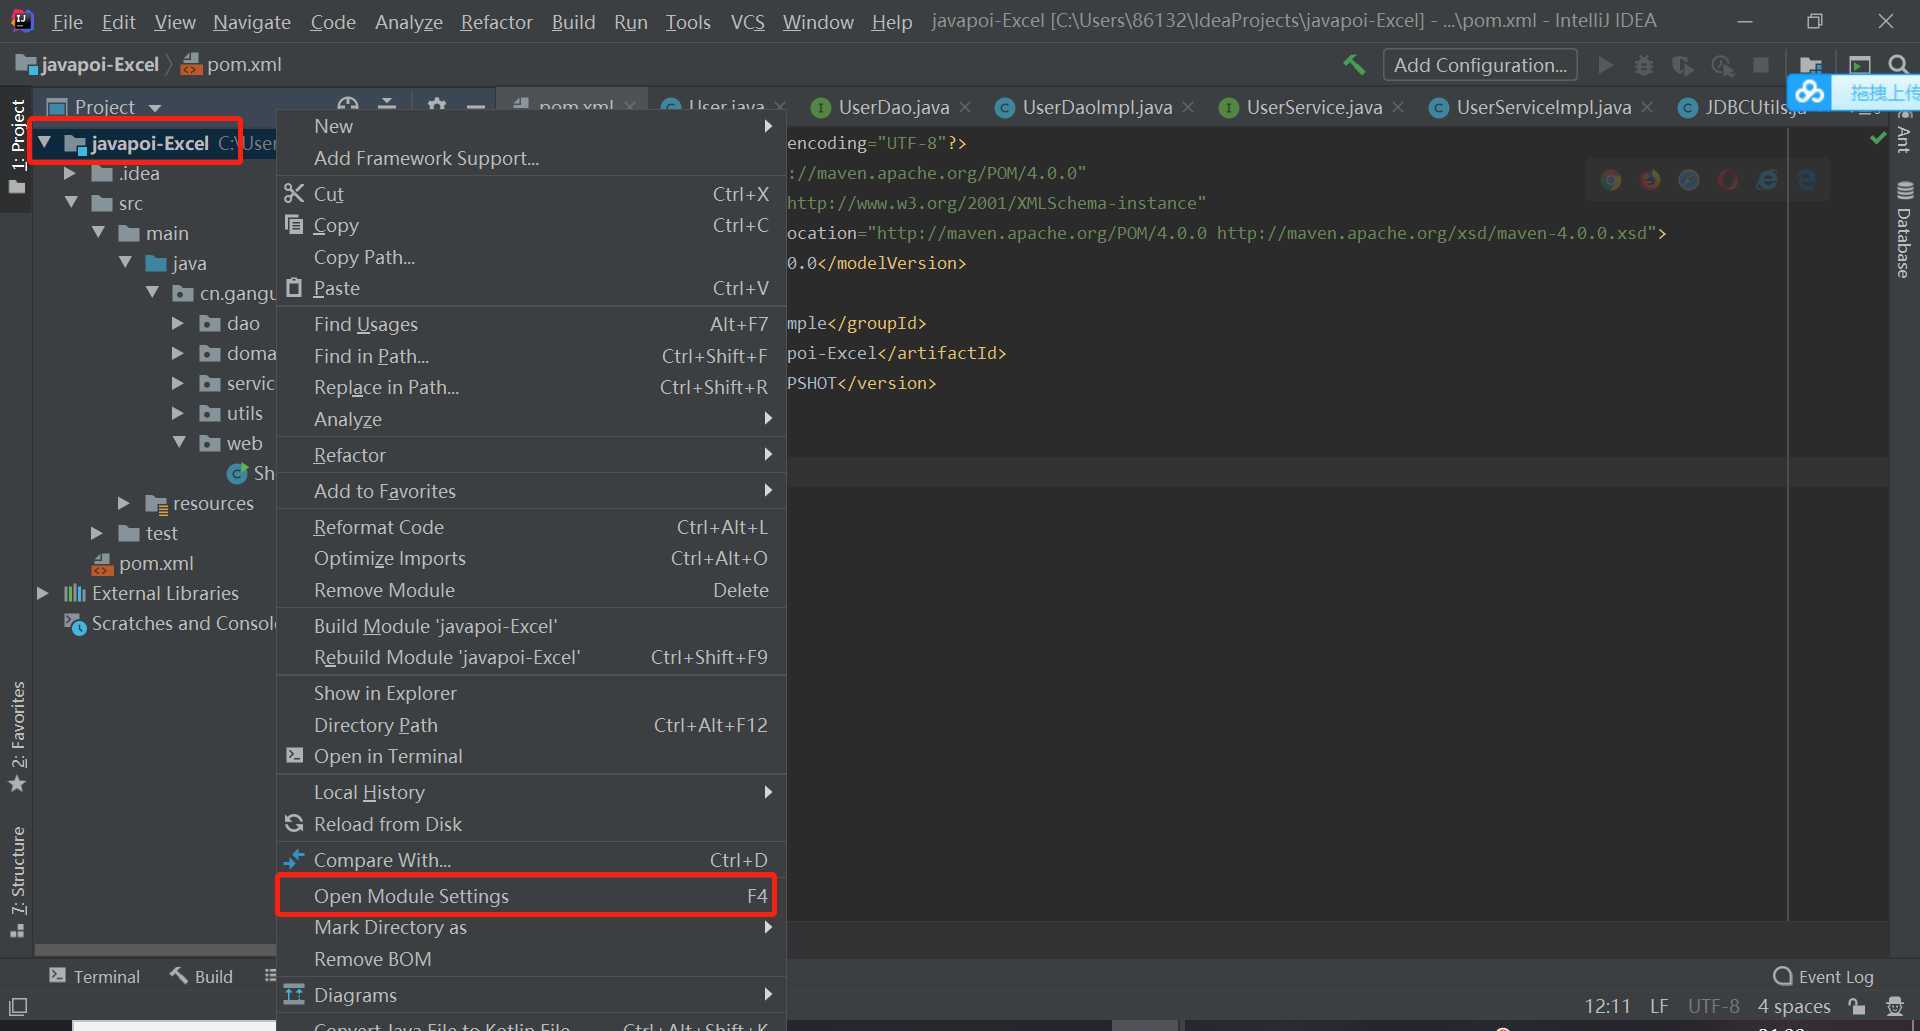Toggle the Terminal tool window button
The width and height of the screenshot is (1920, 1031).
click(x=94, y=976)
